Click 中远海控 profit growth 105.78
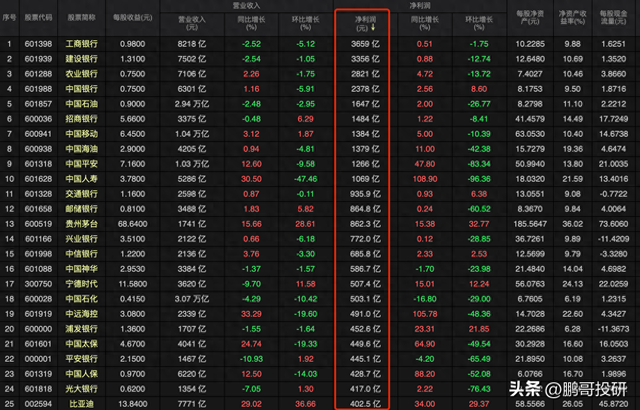 (425, 314)
